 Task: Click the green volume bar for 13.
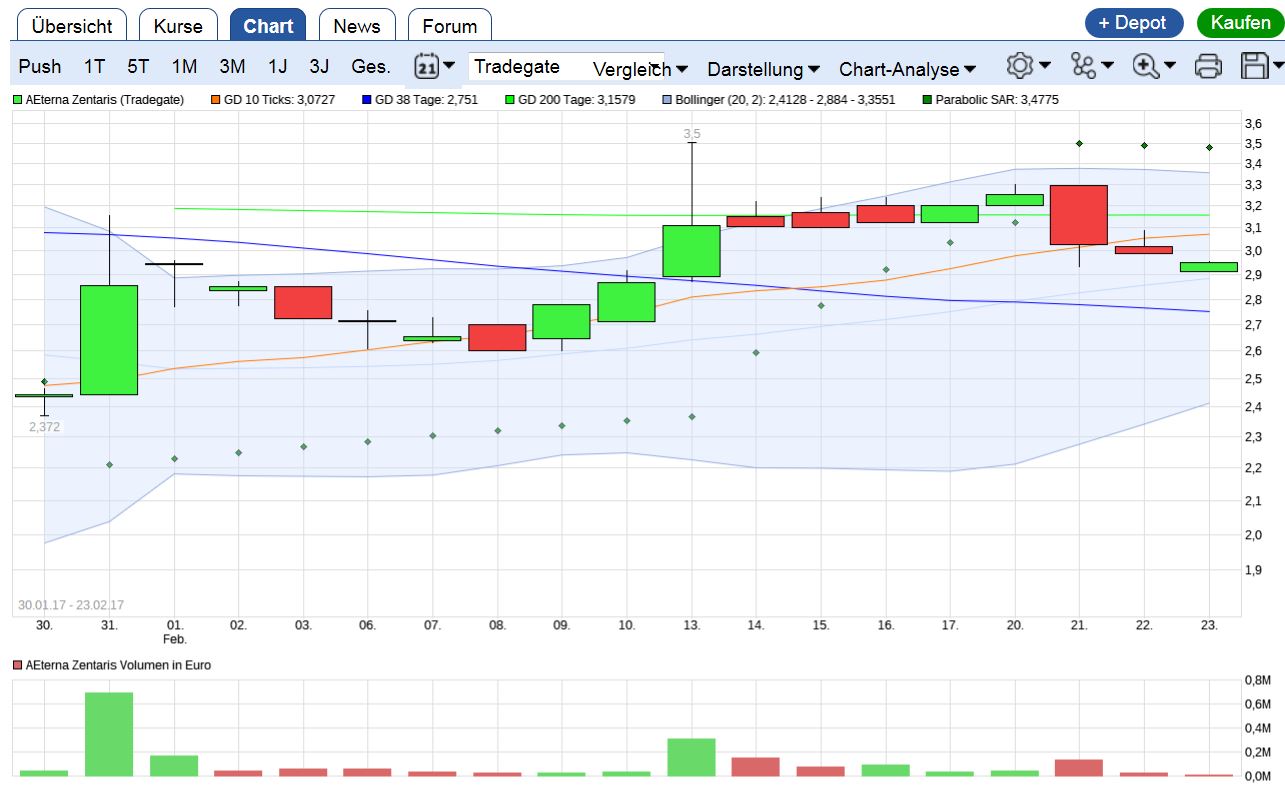coord(691,757)
